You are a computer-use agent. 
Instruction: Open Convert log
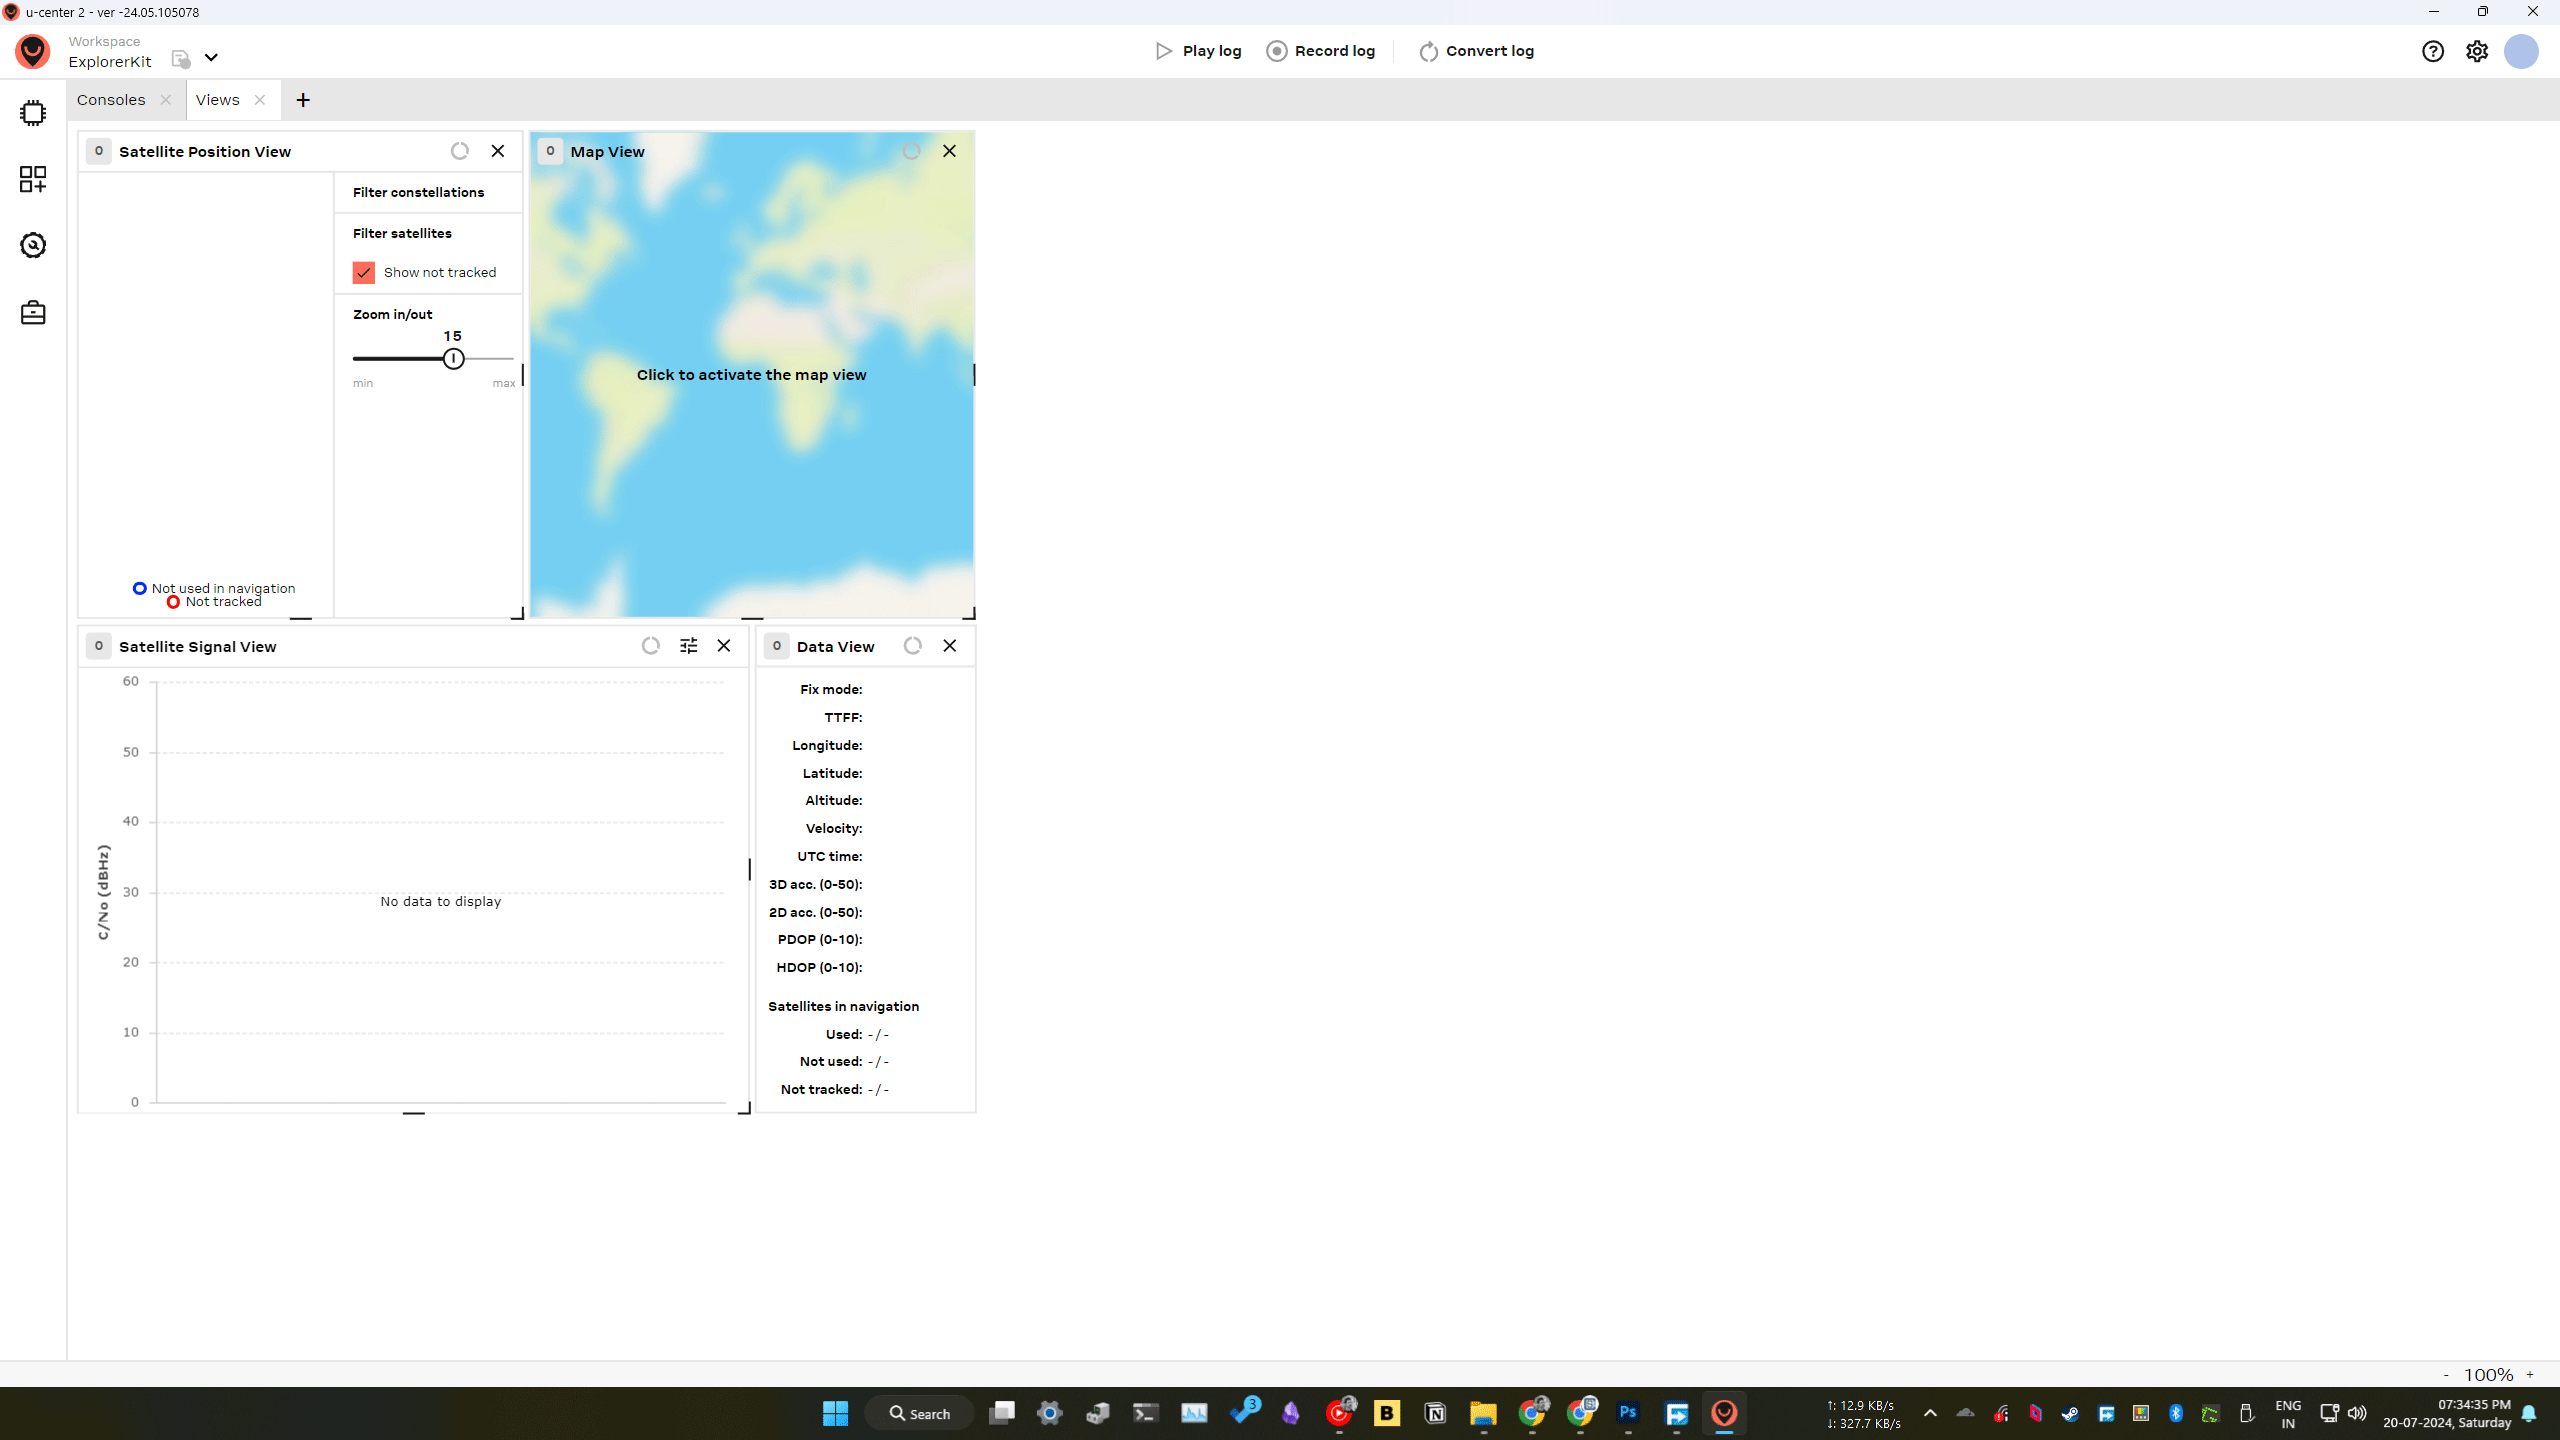(1476, 51)
